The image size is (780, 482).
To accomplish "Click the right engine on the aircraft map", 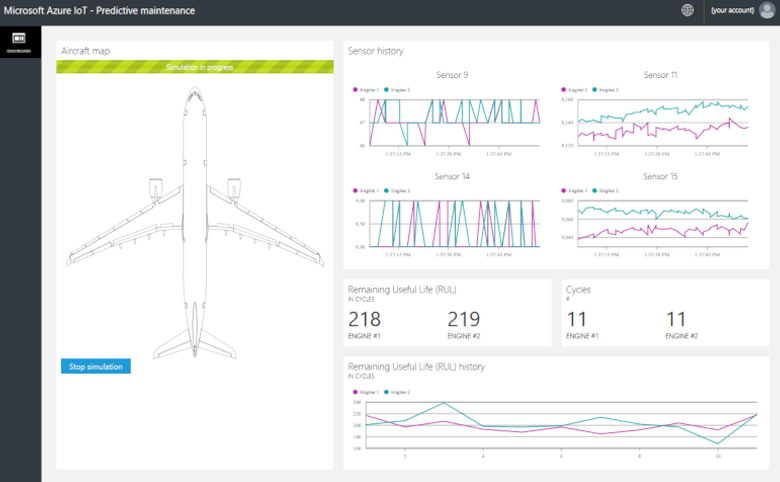I will (x=234, y=188).
